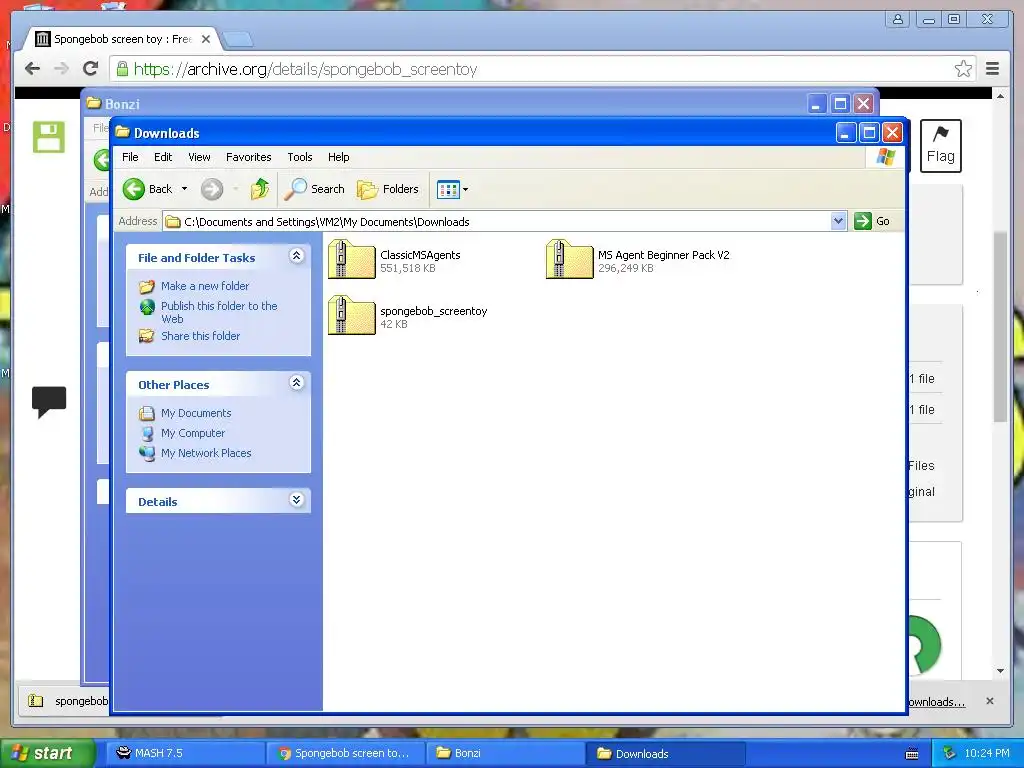Click the taskbar clock showing 10:24 PM
Screen dimensions: 1024x768
987,754
